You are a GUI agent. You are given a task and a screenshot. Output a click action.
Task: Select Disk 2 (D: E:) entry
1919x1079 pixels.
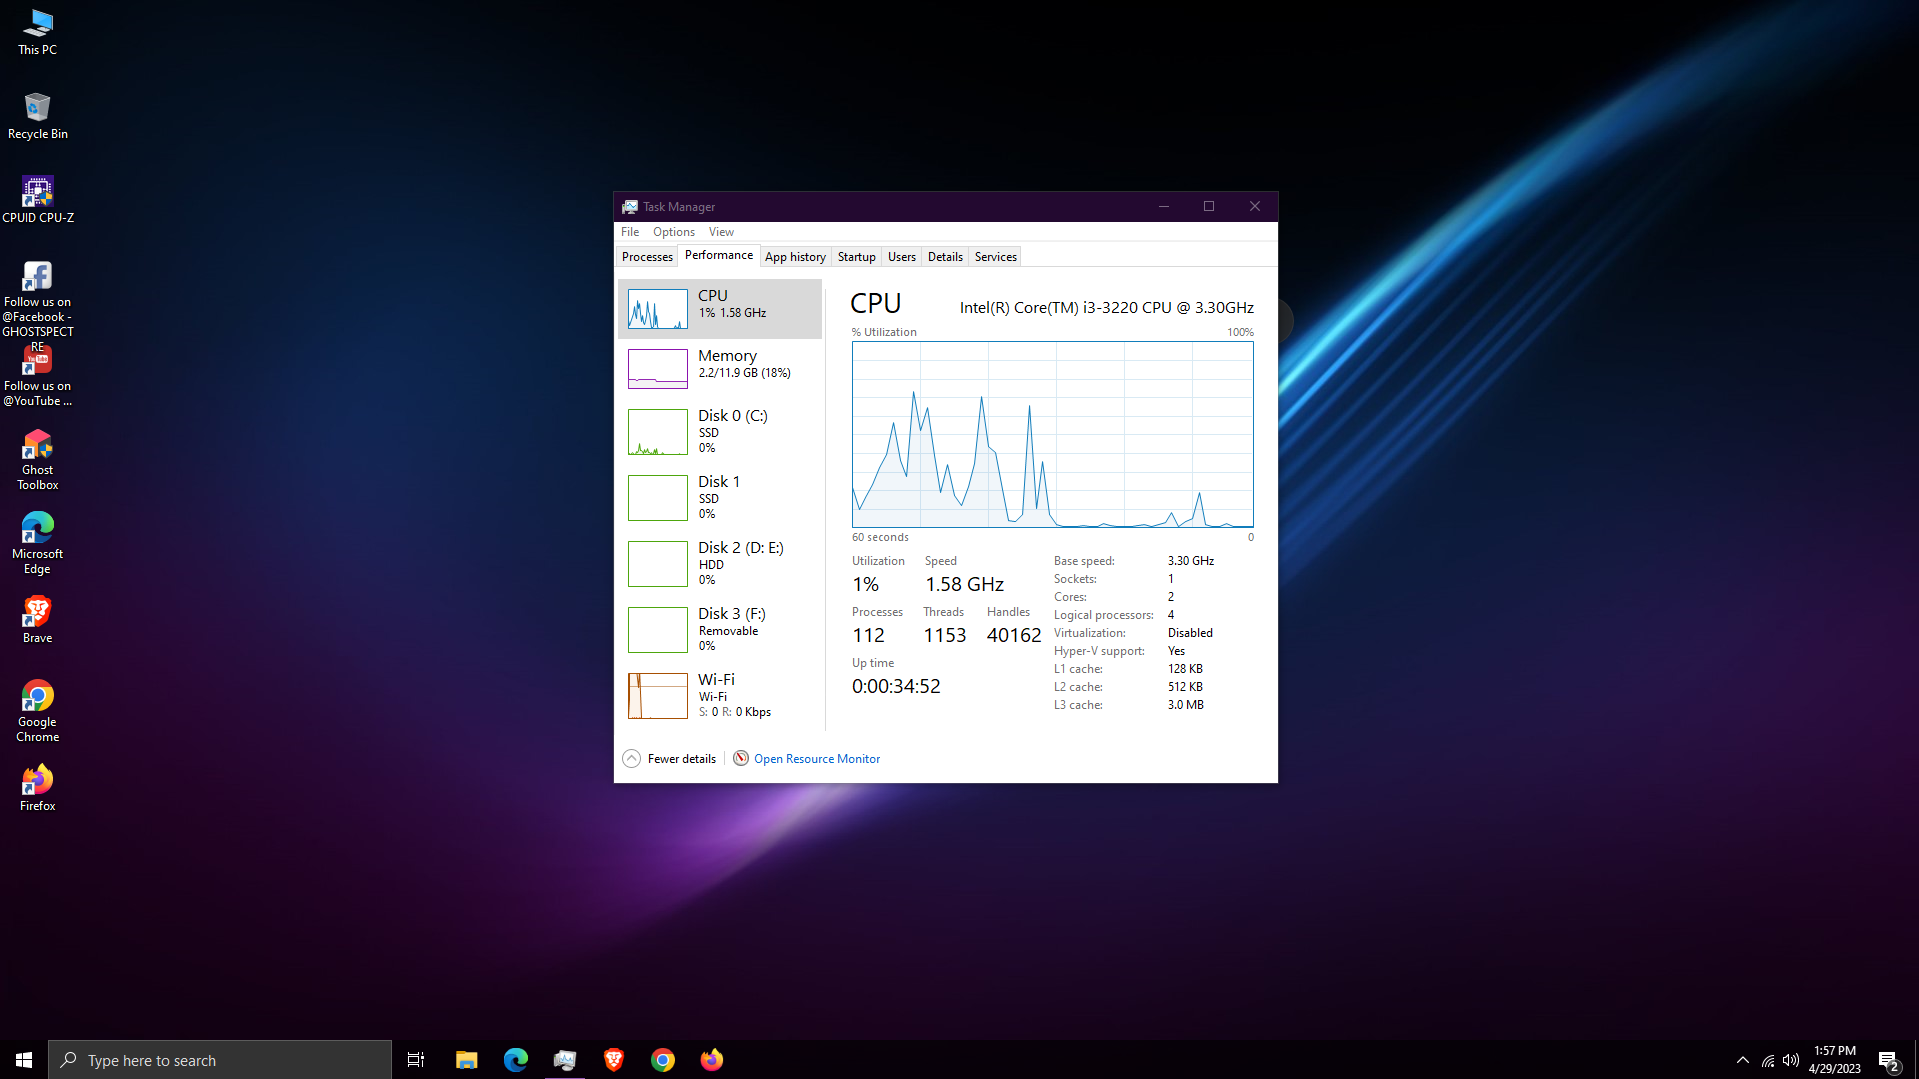720,563
